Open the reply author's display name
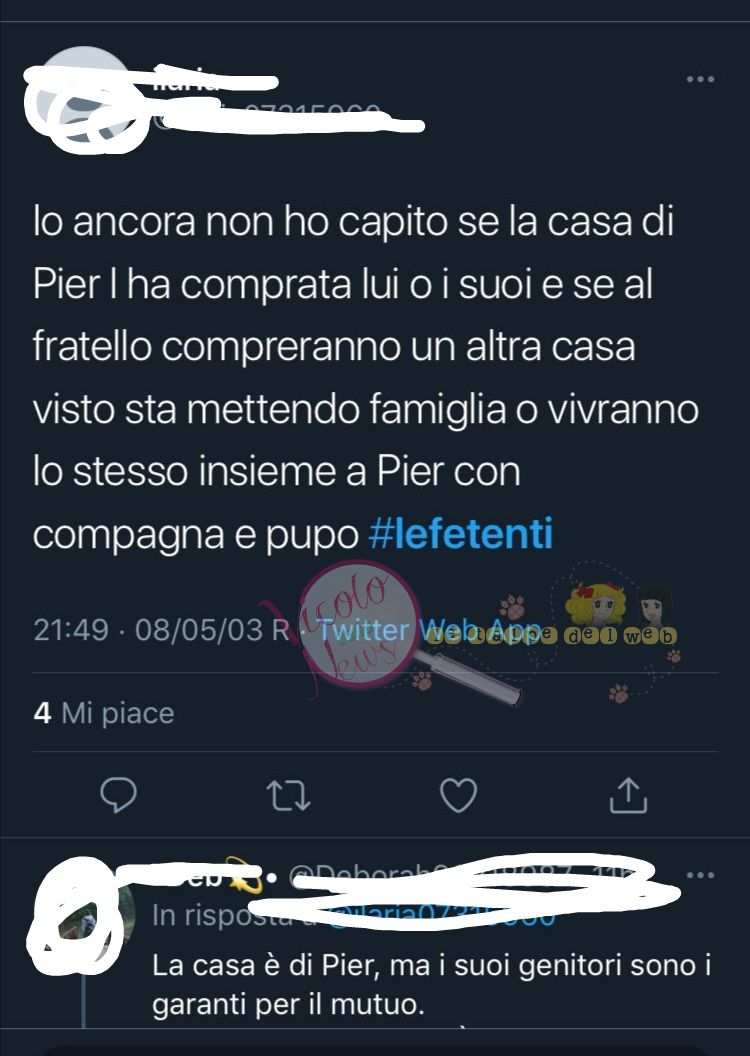This screenshot has height=1056, width=750. click(x=202, y=876)
